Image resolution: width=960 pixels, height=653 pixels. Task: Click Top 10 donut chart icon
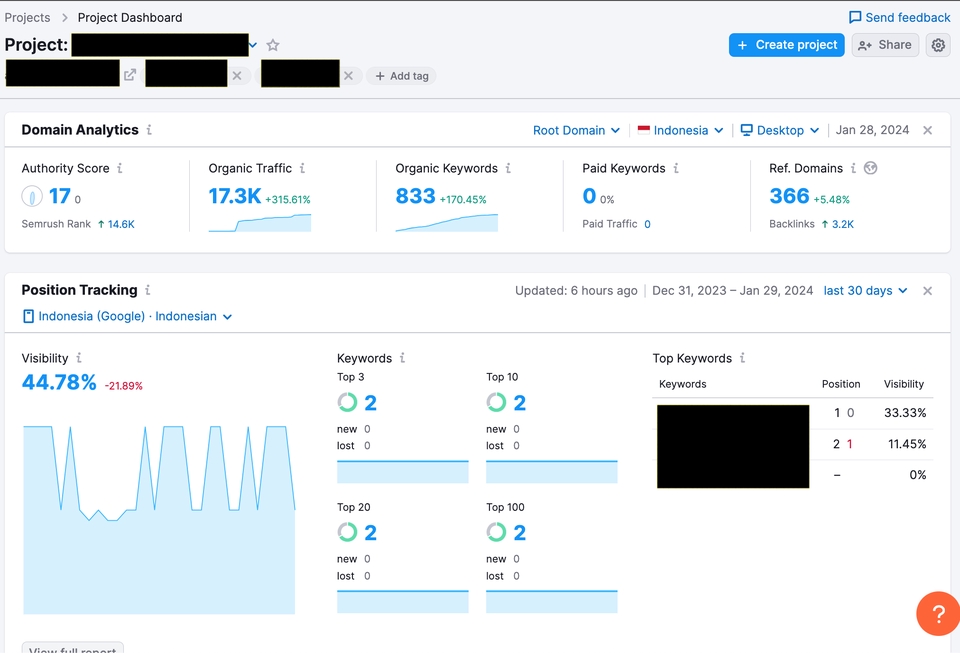pyautogui.click(x=497, y=402)
